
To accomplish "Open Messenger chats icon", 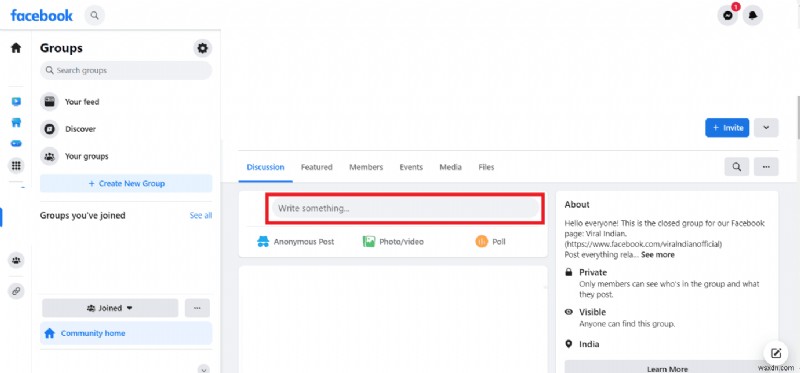I will point(728,16).
